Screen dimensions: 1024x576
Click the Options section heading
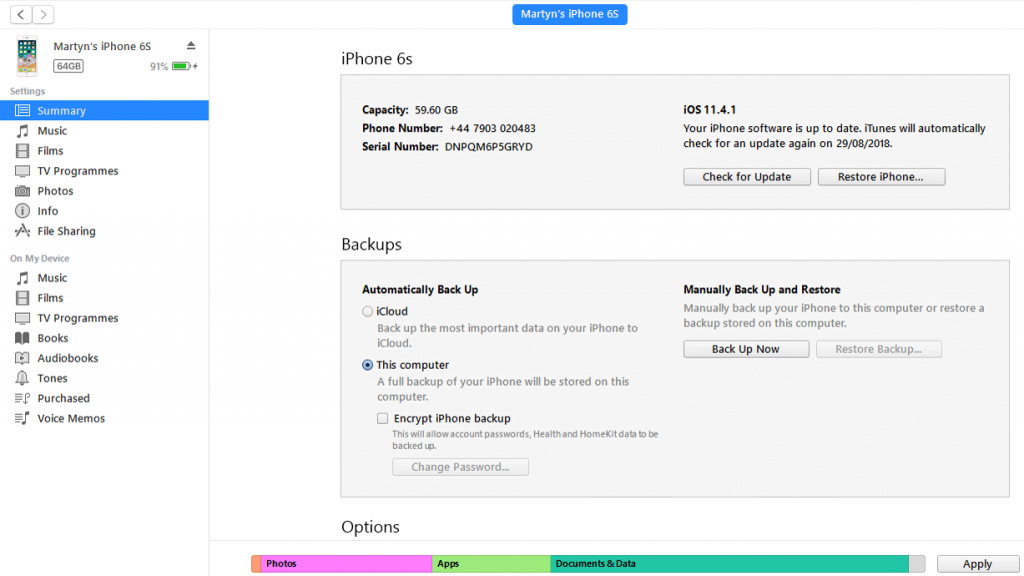pyautogui.click(x=370, y=527)
